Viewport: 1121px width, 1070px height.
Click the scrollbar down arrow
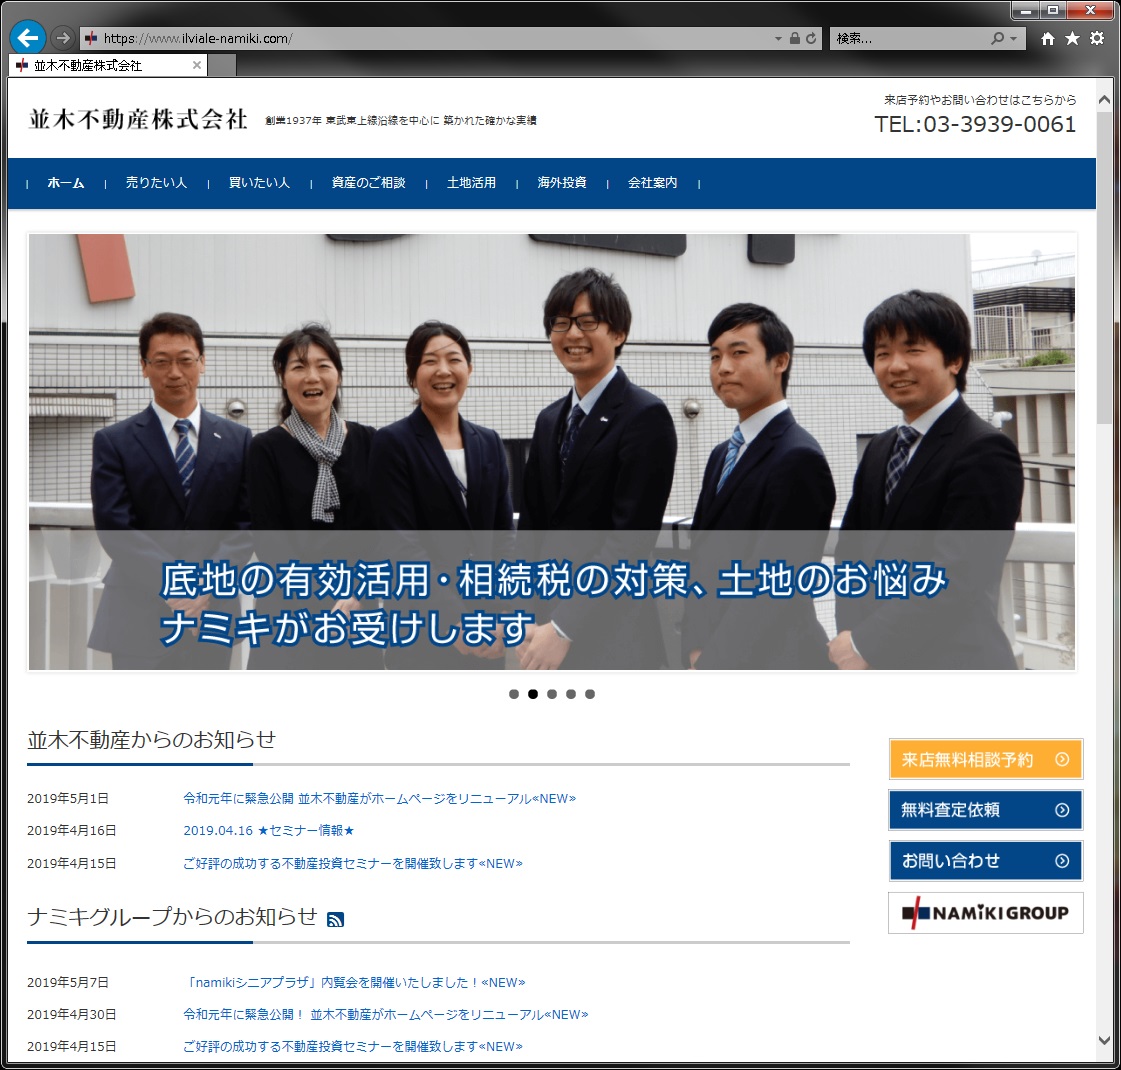click(1104, 1040)
